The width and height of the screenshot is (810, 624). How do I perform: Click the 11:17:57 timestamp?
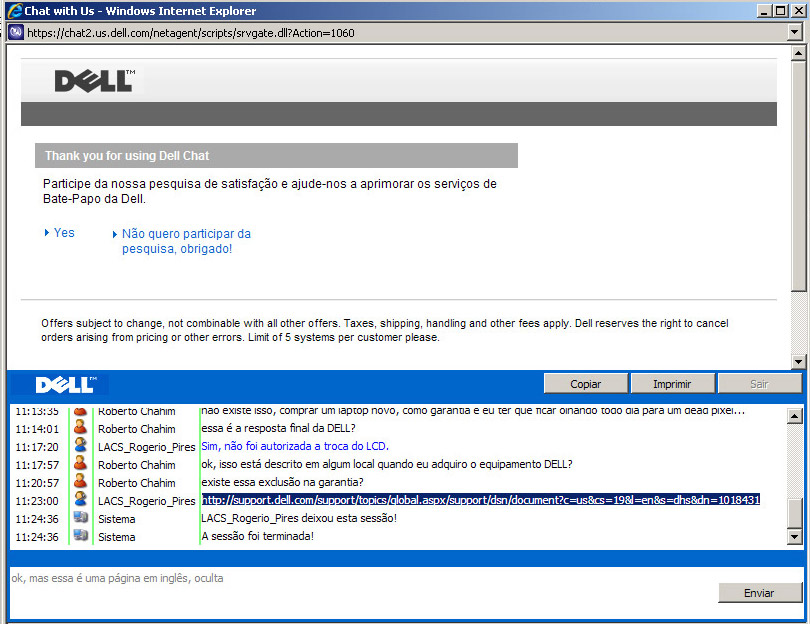point(37,465)
